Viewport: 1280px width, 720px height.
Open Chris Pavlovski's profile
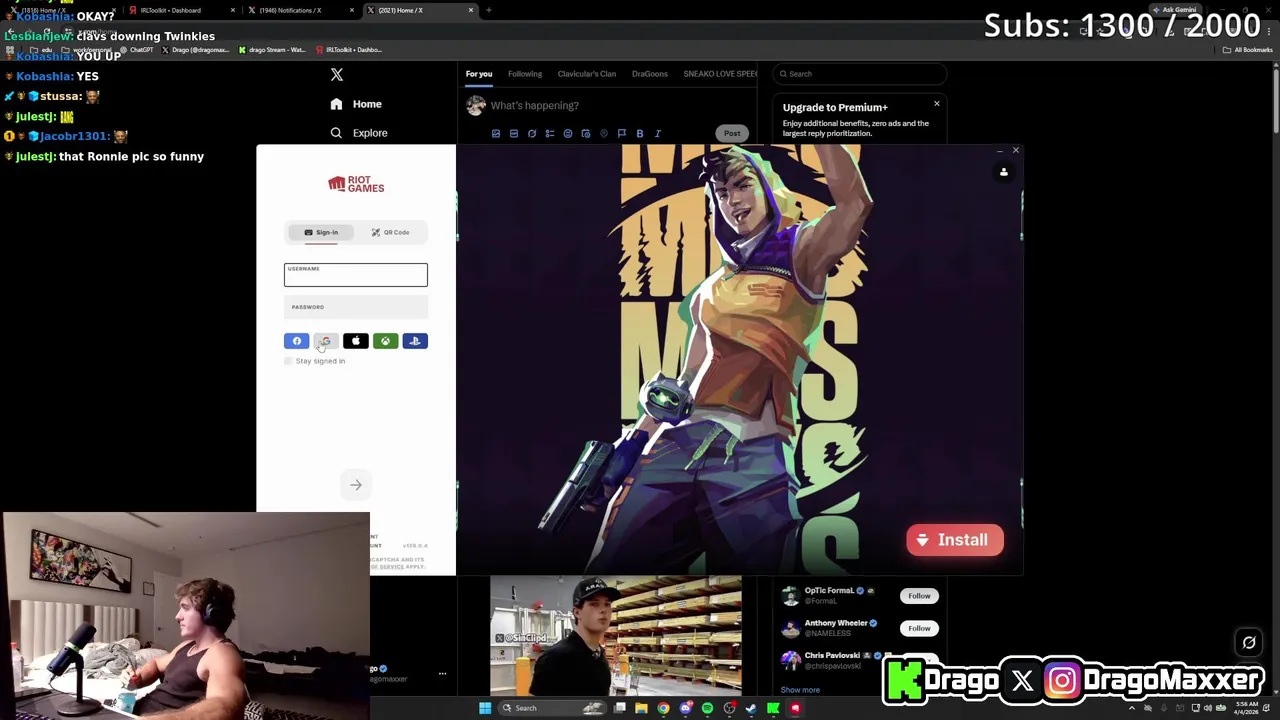point(832,656)
